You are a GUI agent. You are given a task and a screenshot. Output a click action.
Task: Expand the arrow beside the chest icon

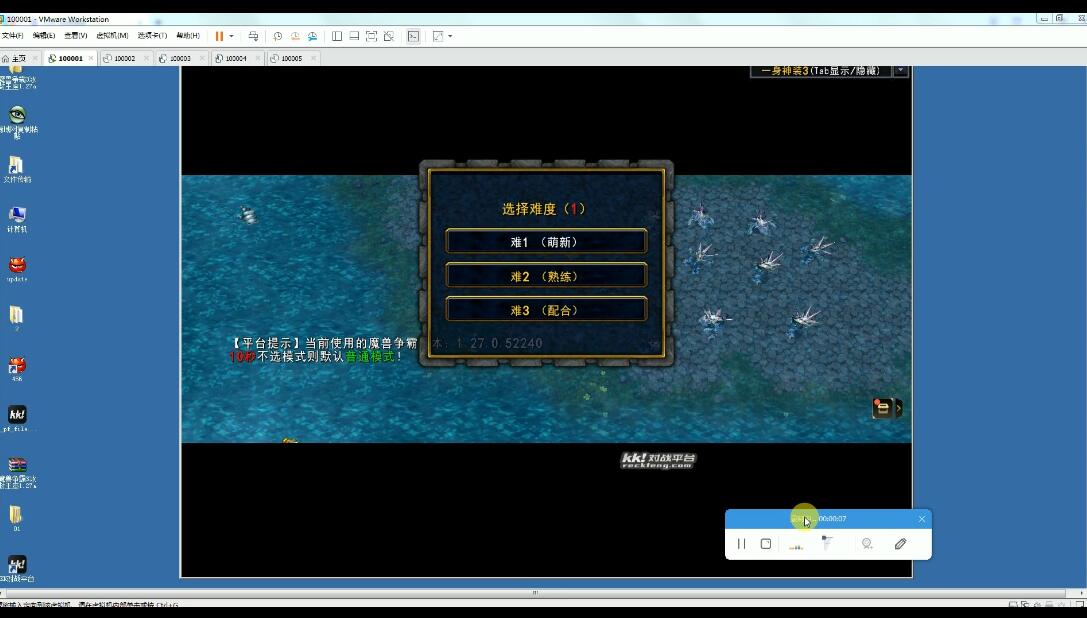[x=899, y=408]
